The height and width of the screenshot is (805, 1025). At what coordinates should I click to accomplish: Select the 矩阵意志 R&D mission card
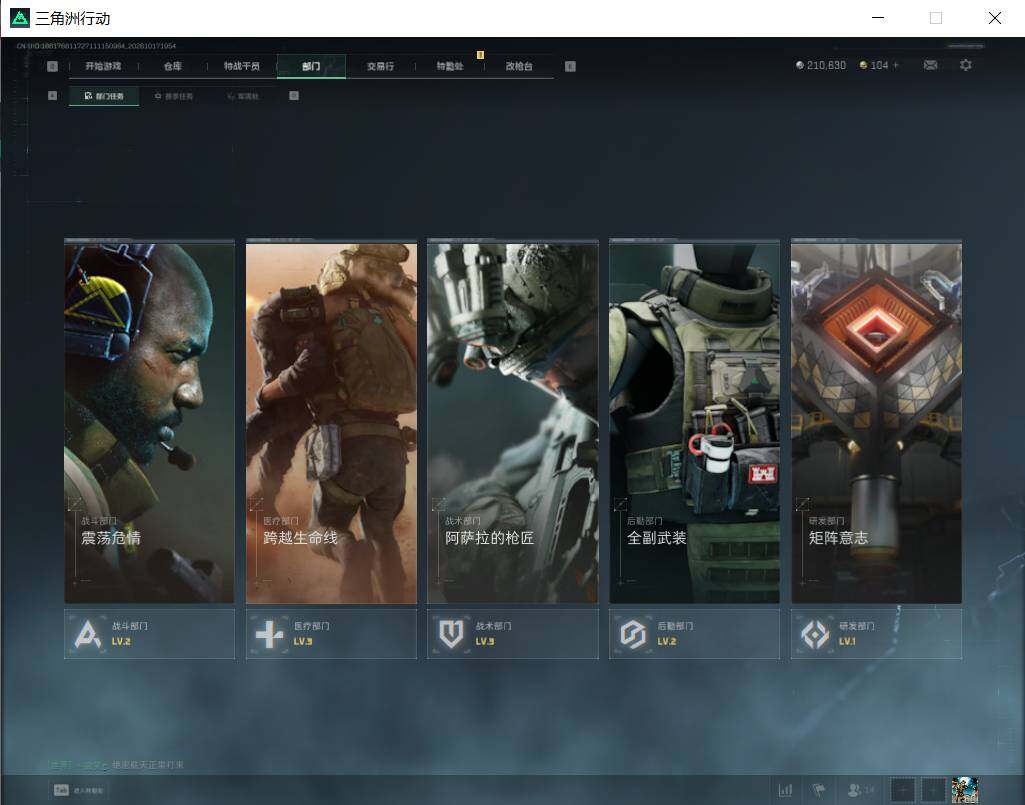876,422
